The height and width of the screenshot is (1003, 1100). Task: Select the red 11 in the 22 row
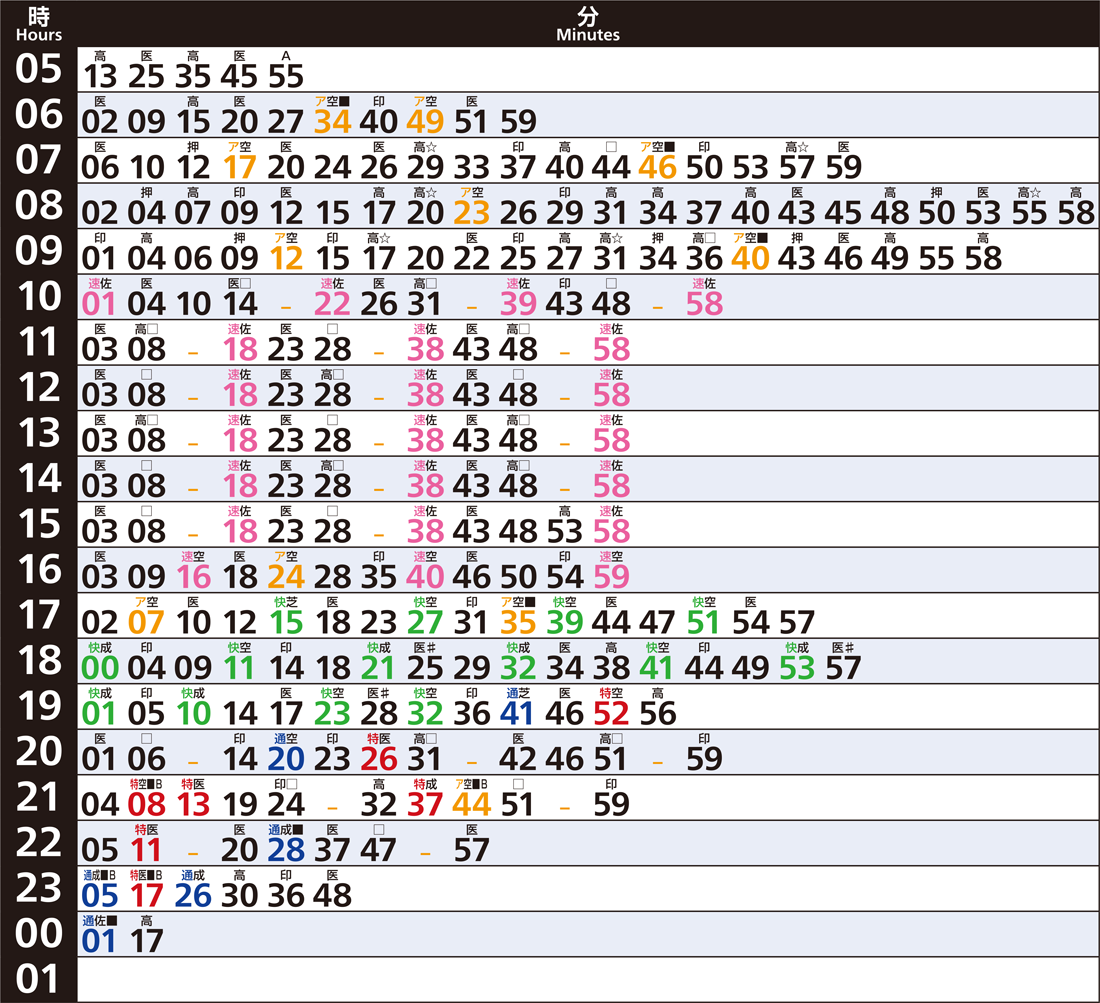click(x=146, y=850)
